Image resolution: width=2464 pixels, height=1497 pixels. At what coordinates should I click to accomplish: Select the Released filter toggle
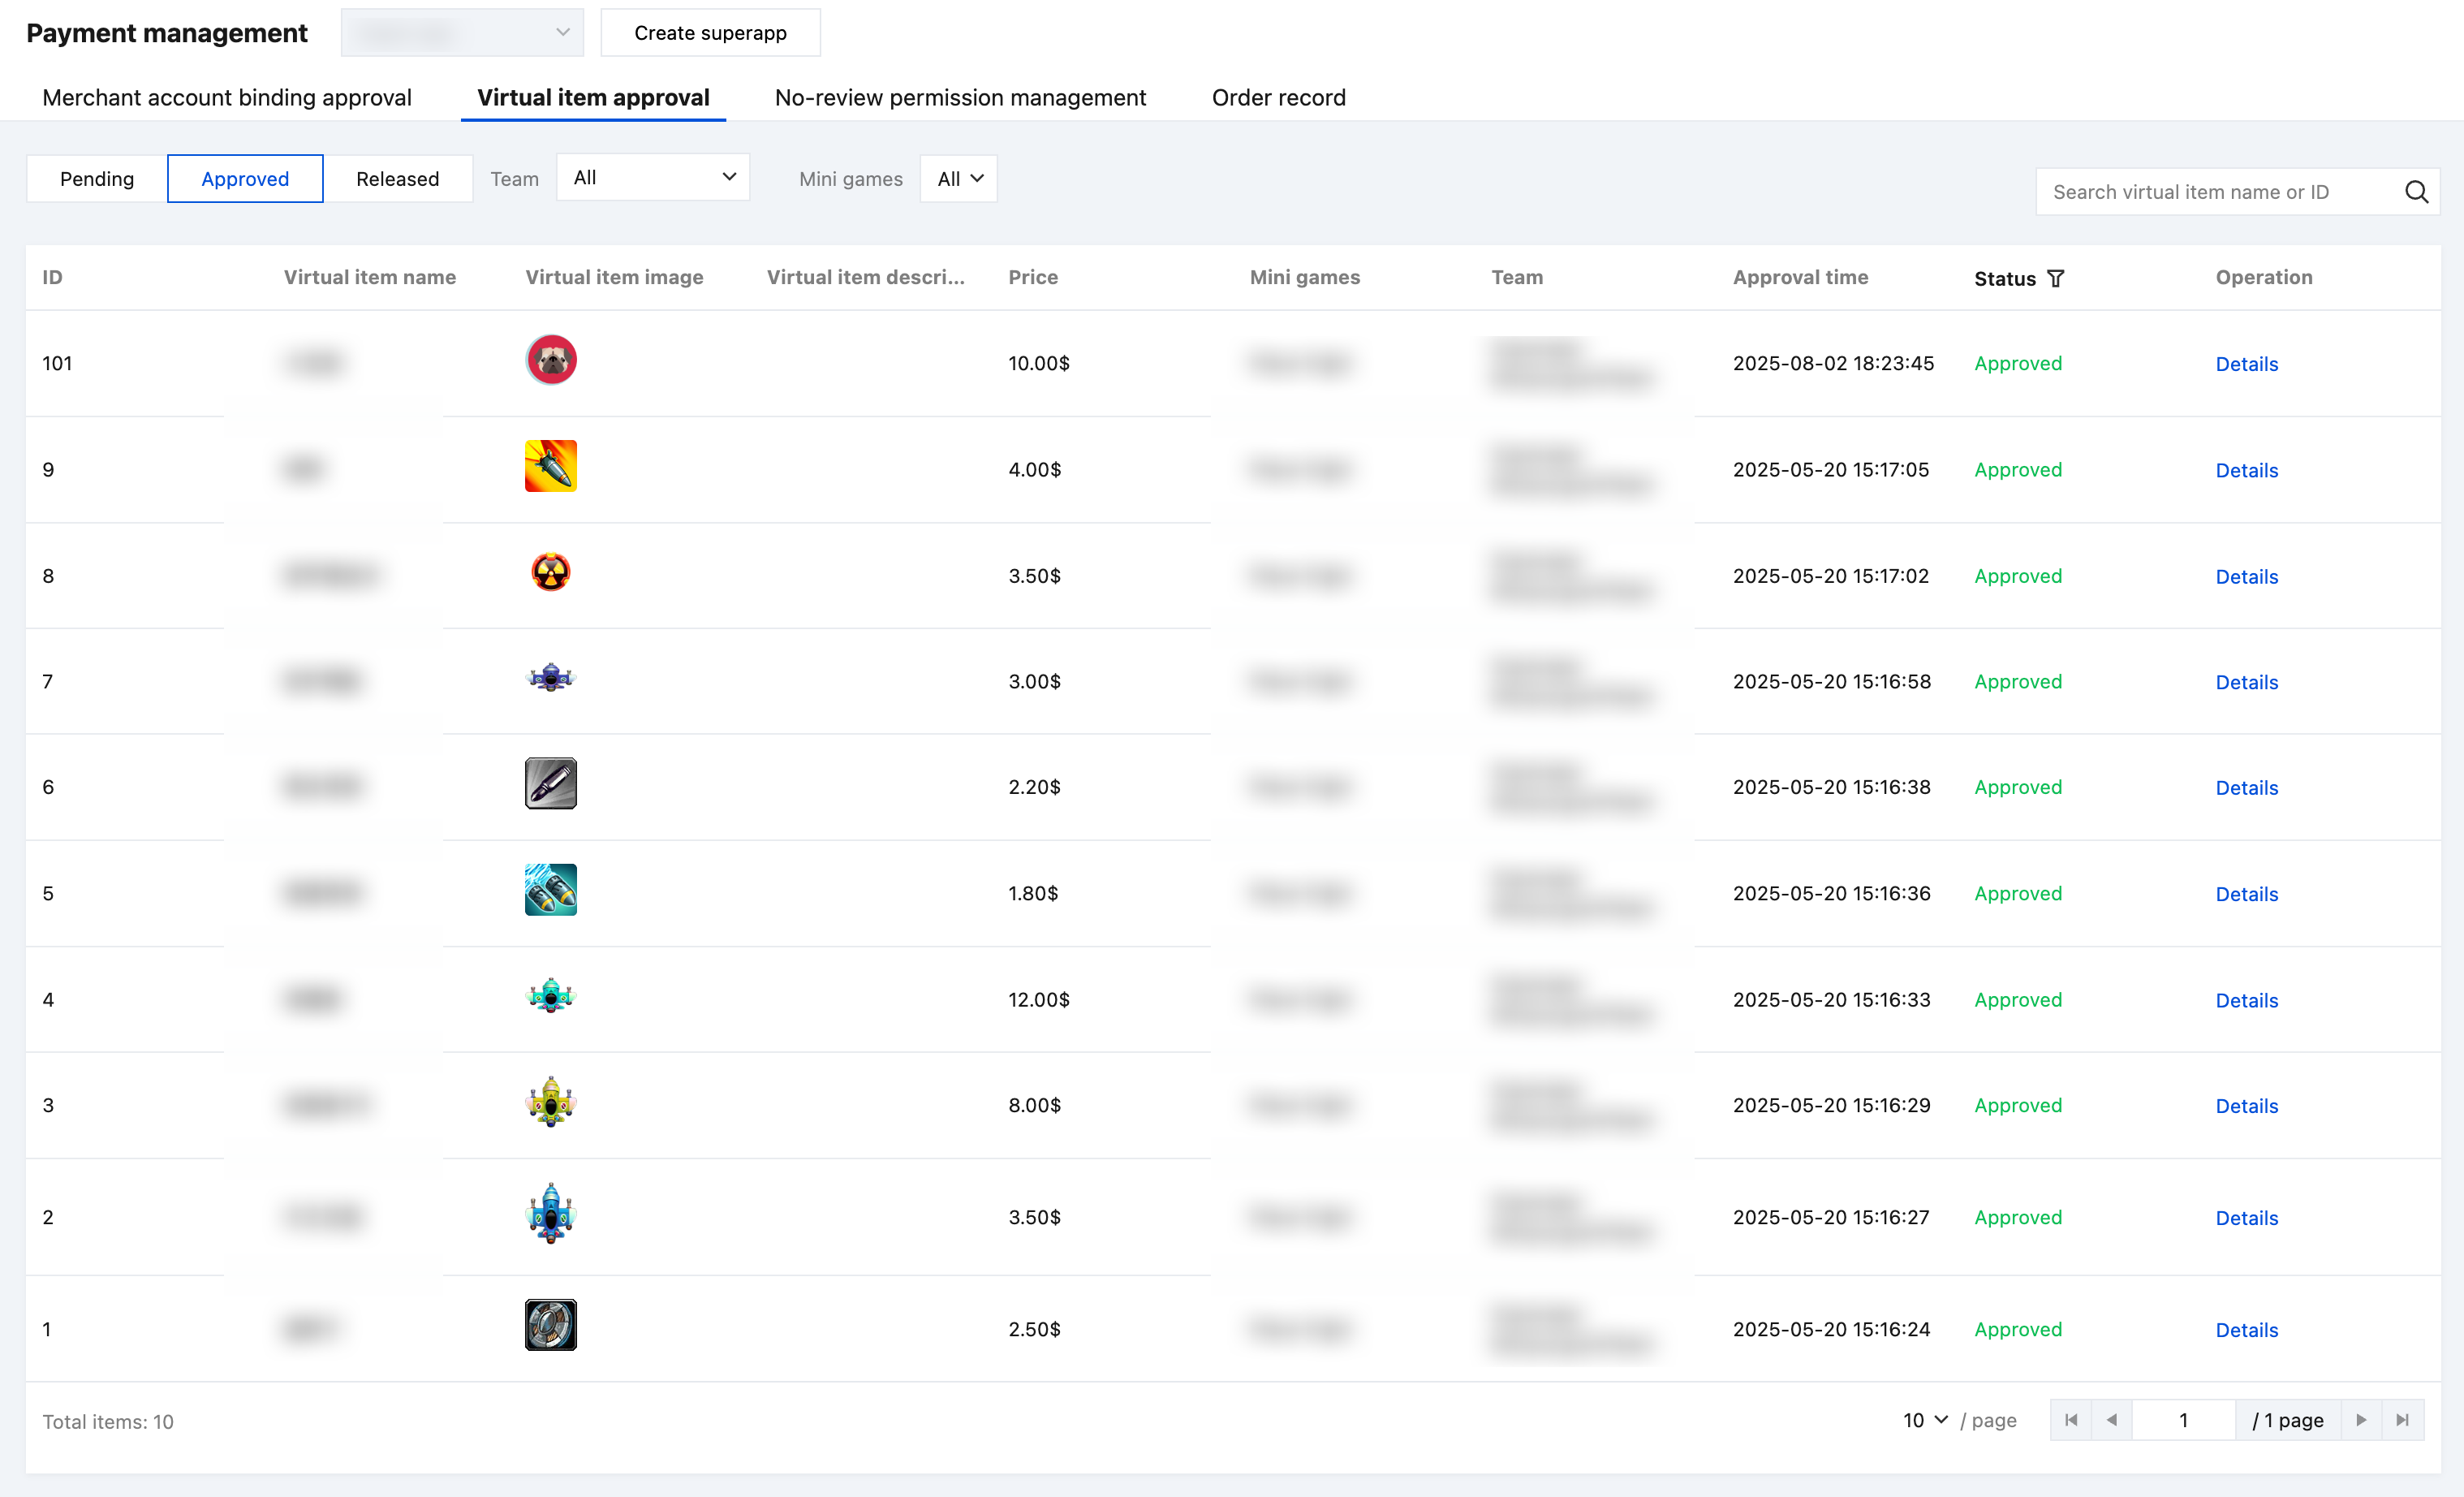click(397, 179)
